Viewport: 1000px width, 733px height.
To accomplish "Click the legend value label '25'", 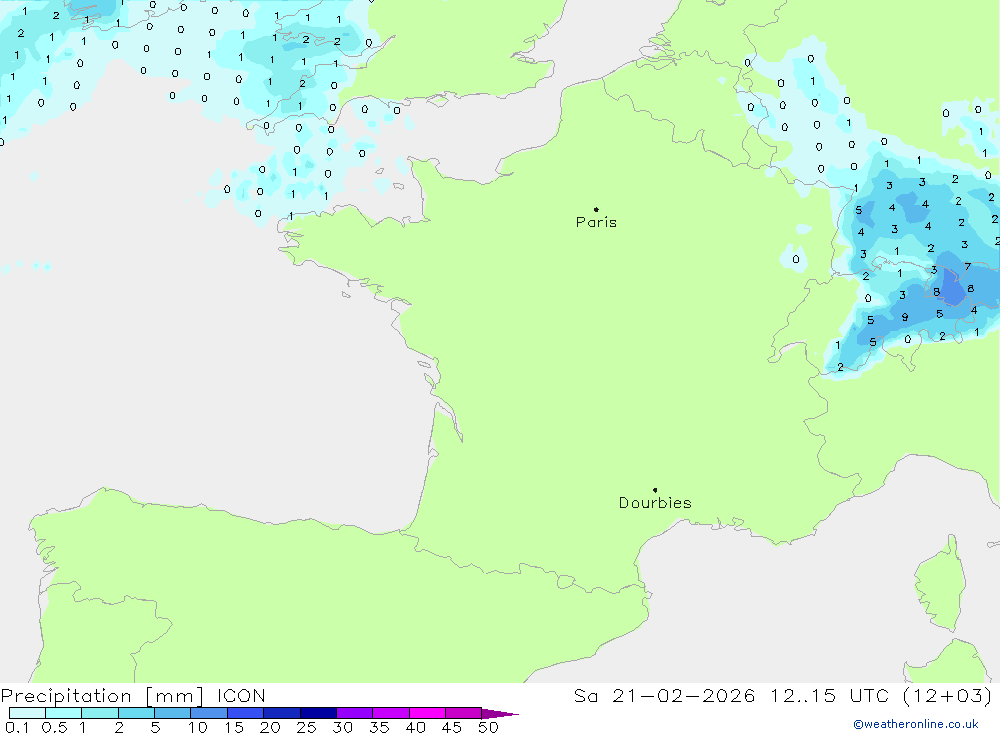I will click(x=306, y=727).
